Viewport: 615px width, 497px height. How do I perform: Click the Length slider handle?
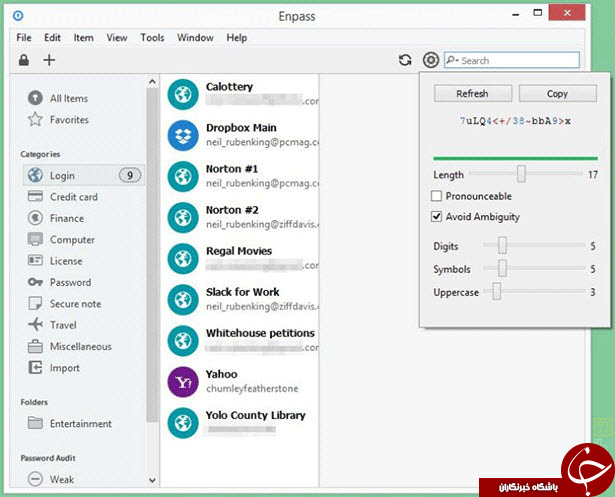(x=521, y=174)
